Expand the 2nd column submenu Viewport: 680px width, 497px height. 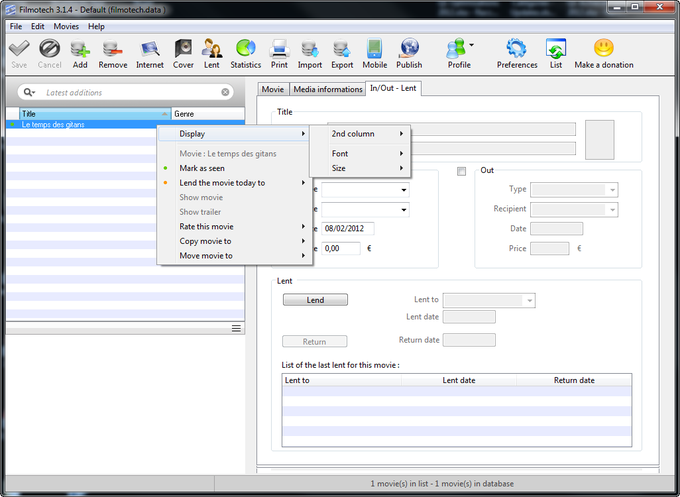(x=360, y=134)
